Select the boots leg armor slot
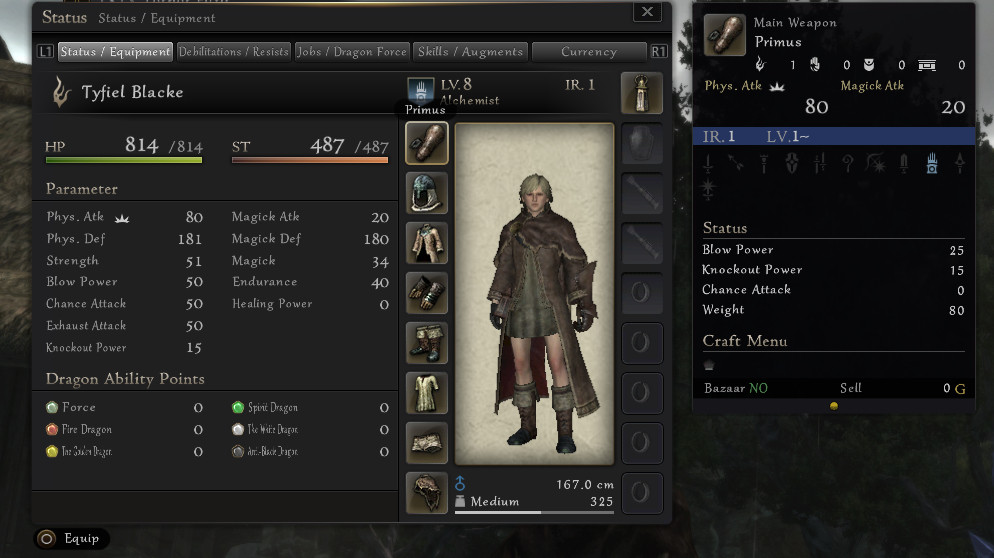 (x=427, y=343)
